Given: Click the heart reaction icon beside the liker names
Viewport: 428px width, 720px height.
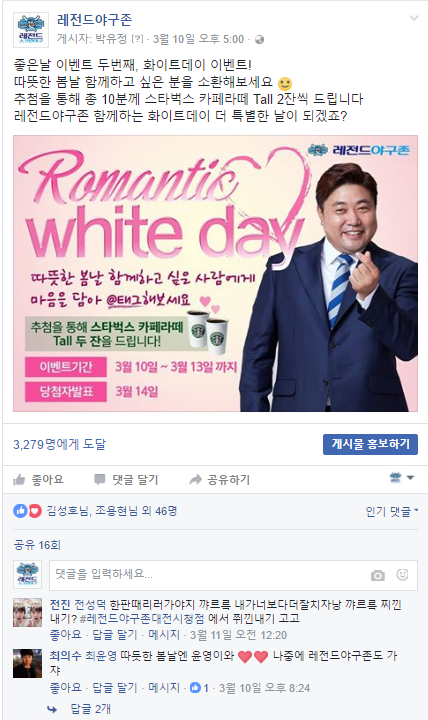Looking at the screenshot, I should click(x=35, y=511).
